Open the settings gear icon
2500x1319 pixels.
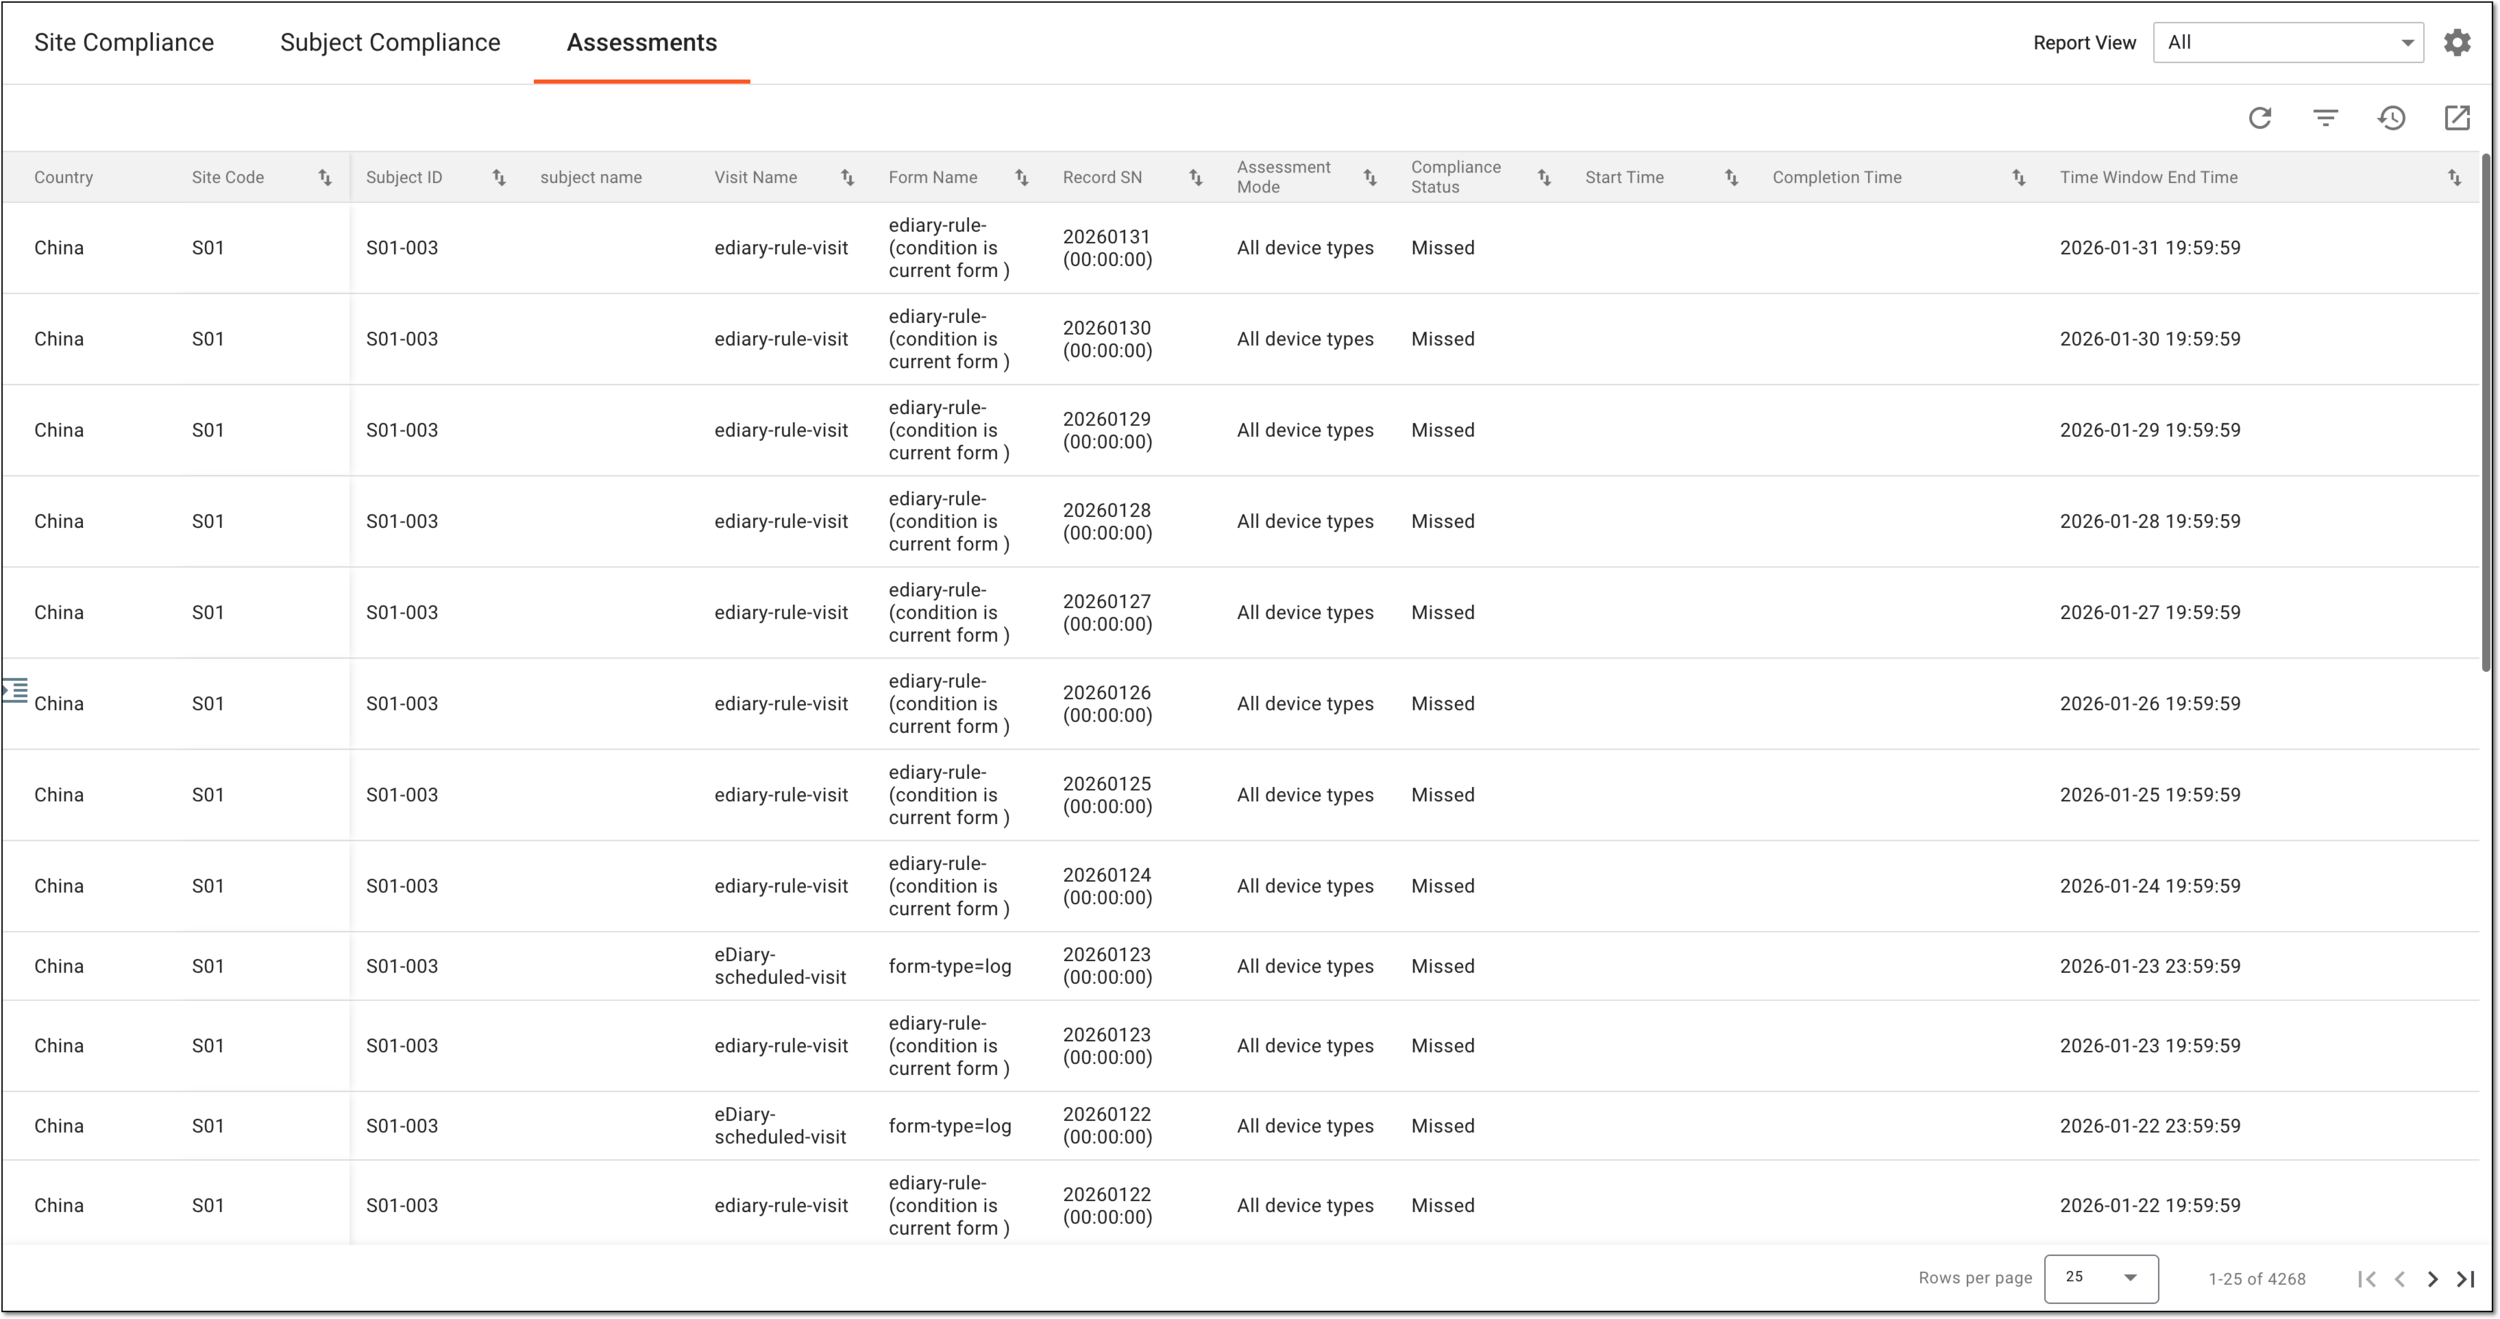tap(2457, 43)
